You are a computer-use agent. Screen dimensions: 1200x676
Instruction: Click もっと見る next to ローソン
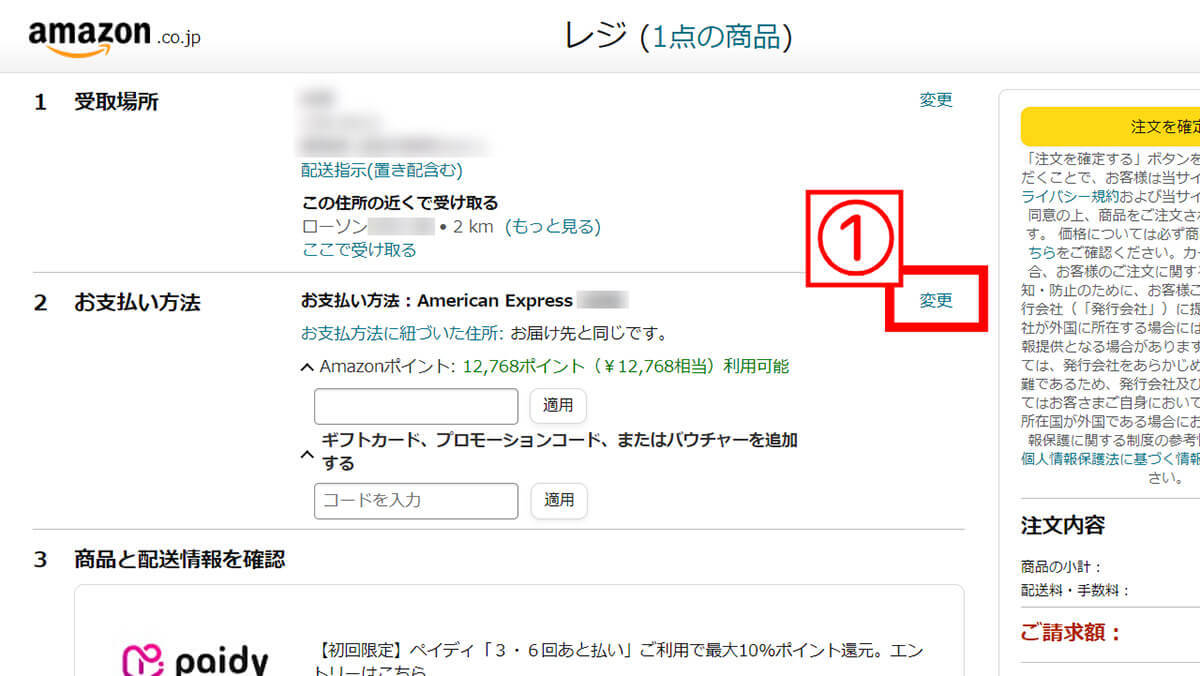point(553,227)
